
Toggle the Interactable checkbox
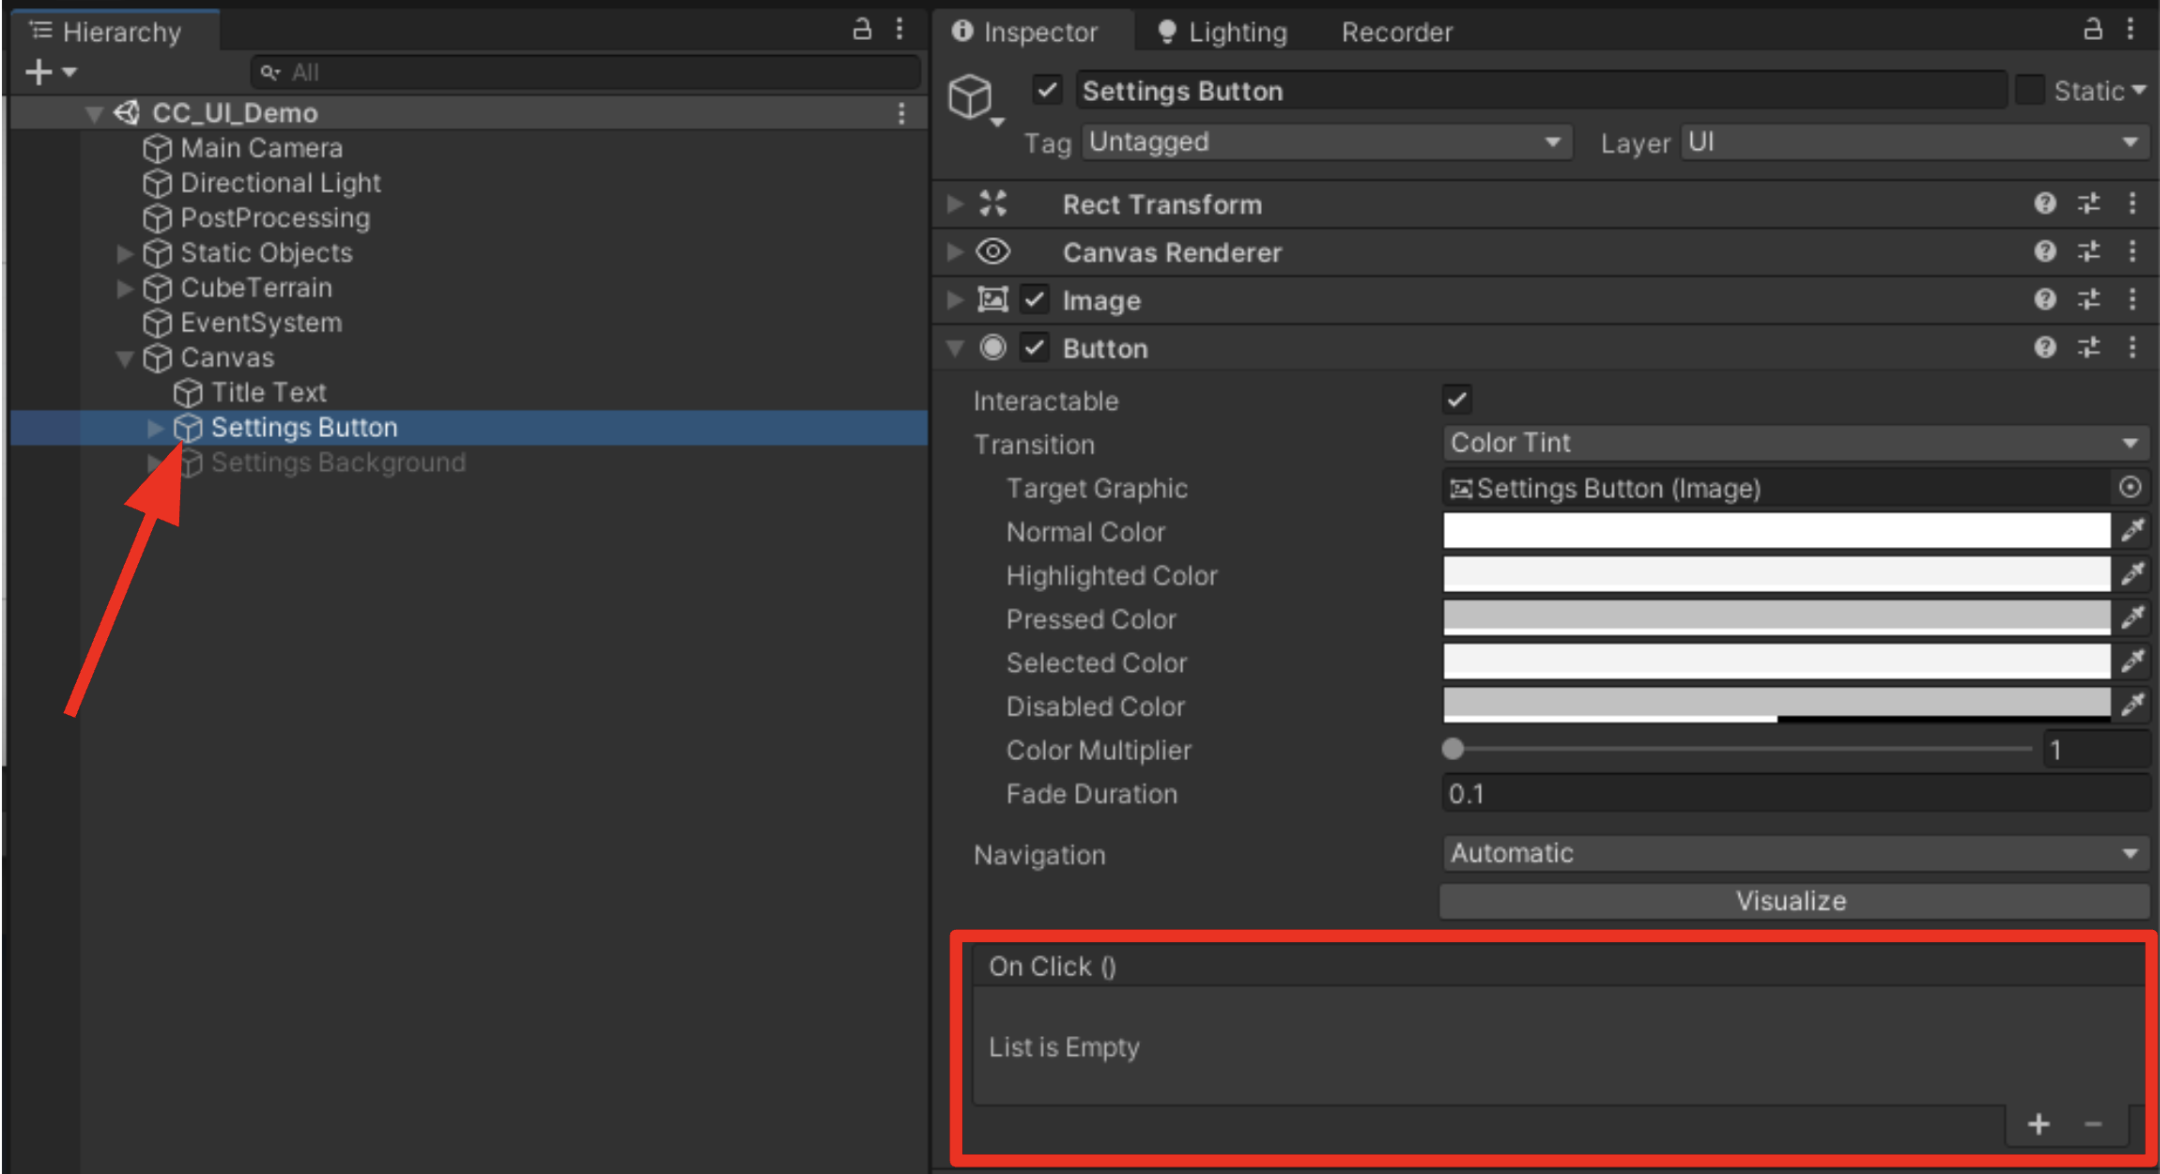click(1457, 400)
